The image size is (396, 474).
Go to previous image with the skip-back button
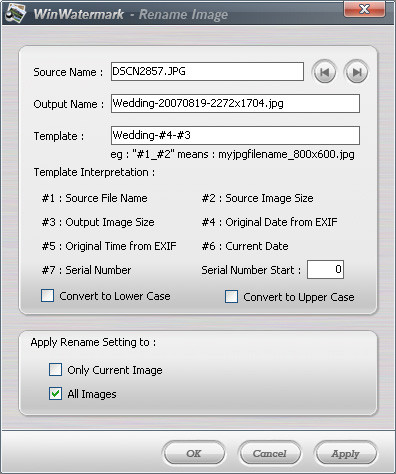point(324,72)
